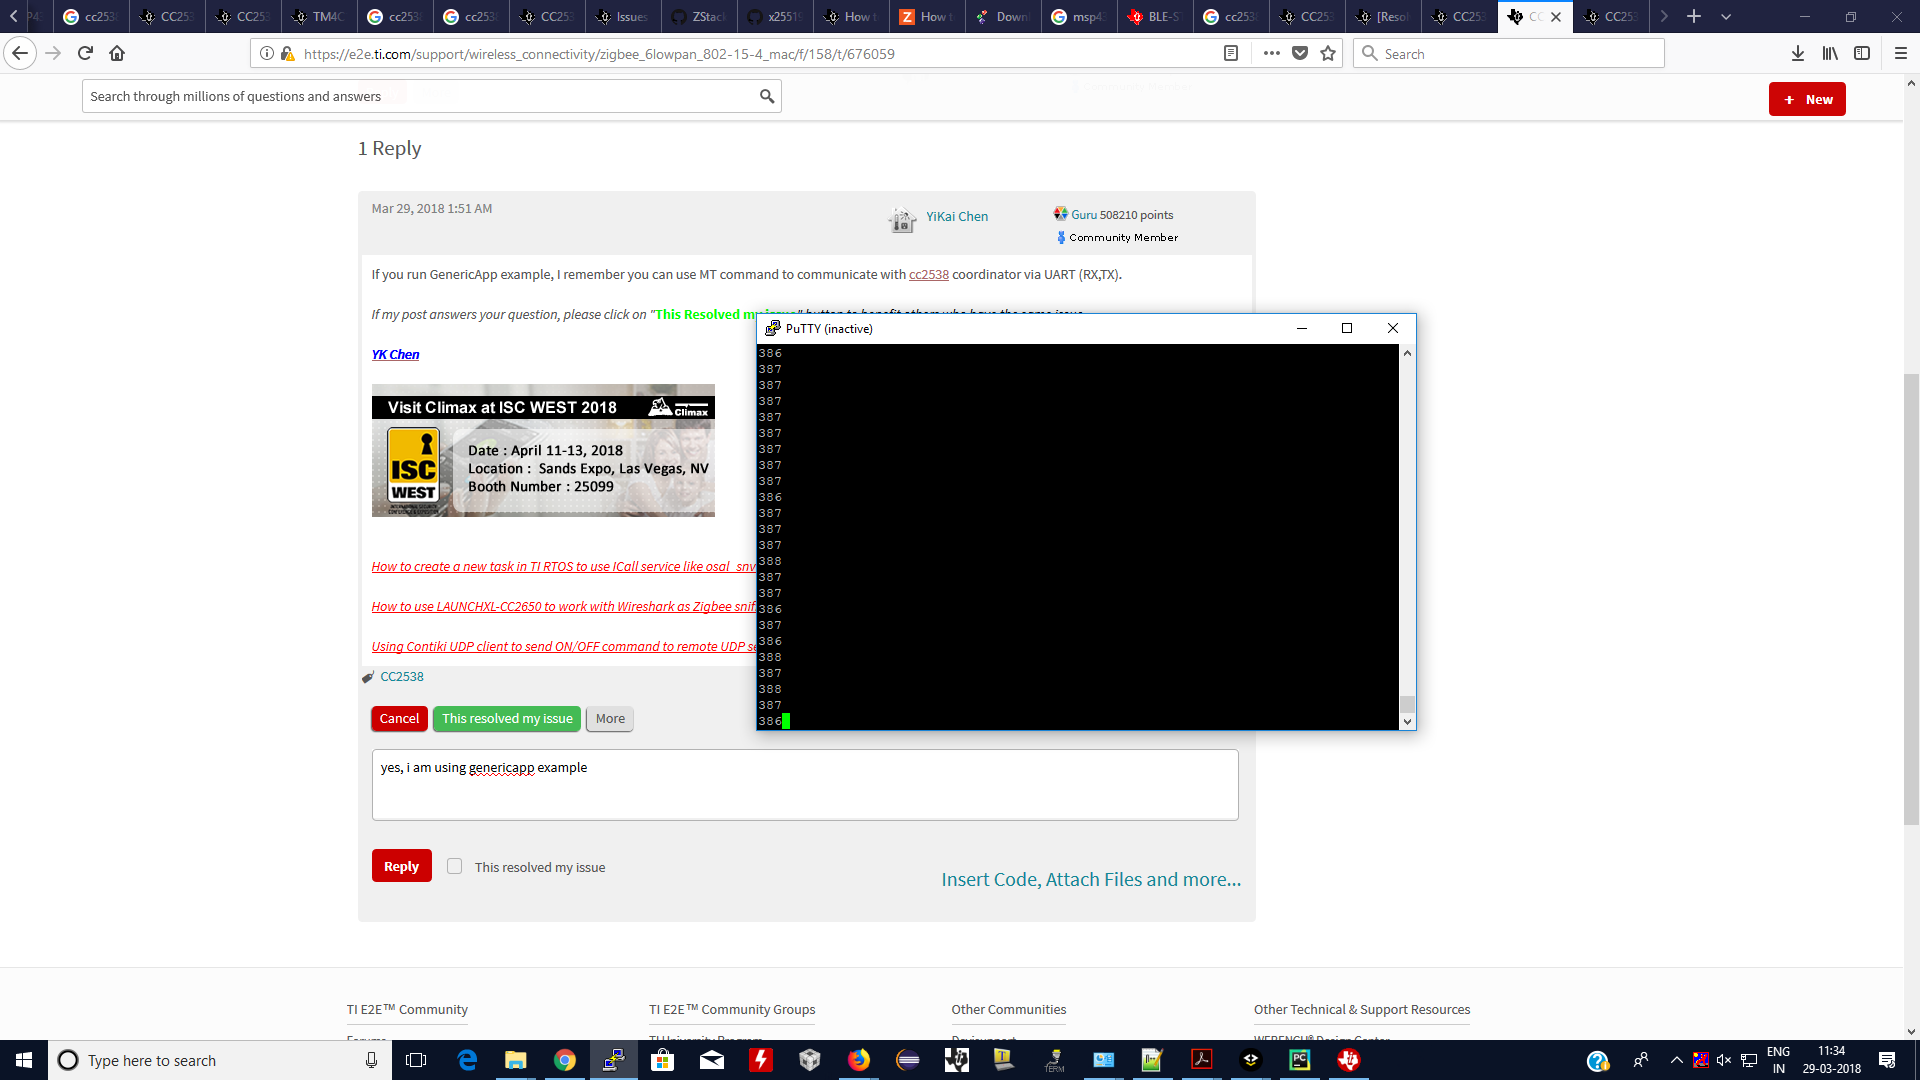1920x1080 pixels.
Task: Open Firefox library icon
Action: (1829, 54)
